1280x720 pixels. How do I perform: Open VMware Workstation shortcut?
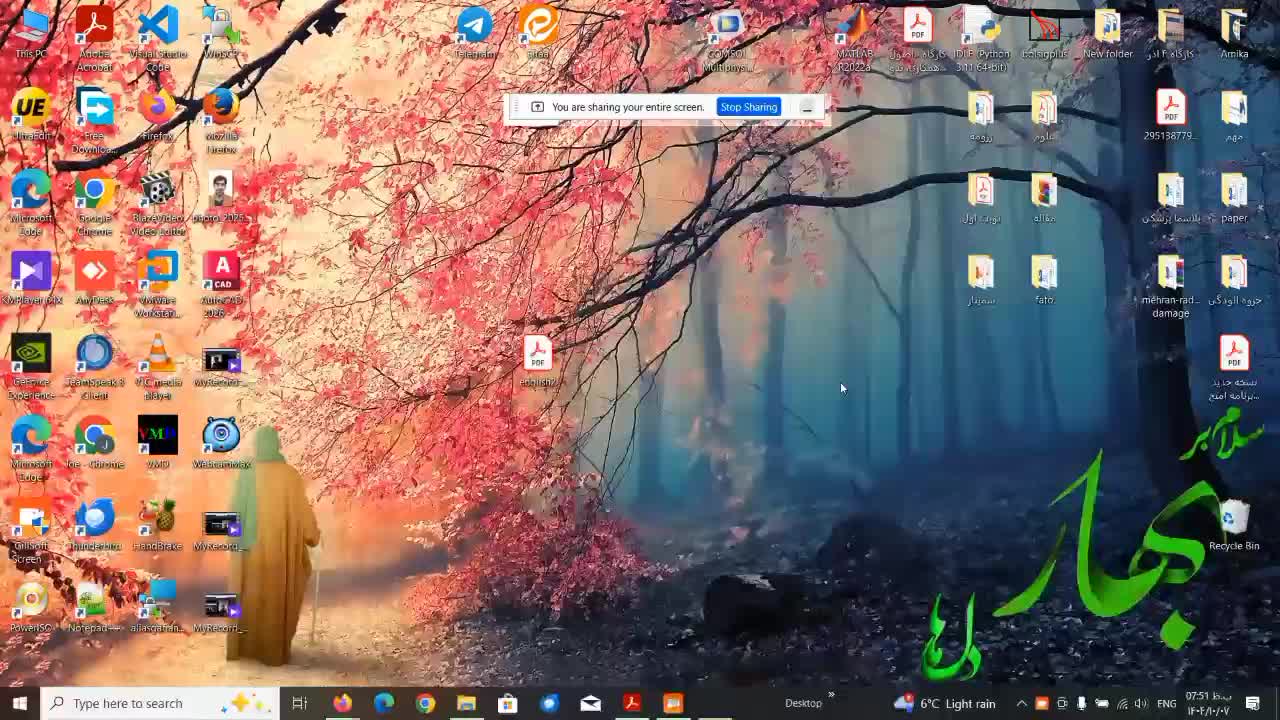pos(158,274)
